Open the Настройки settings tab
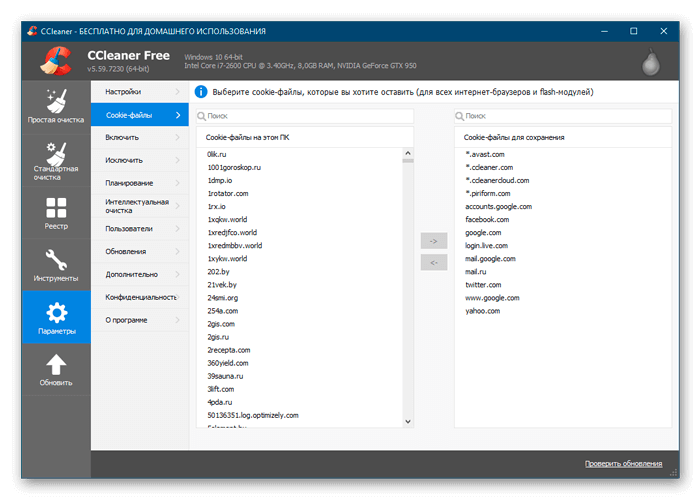Screen dimensions: 700x499 click(x=140, y=91)
